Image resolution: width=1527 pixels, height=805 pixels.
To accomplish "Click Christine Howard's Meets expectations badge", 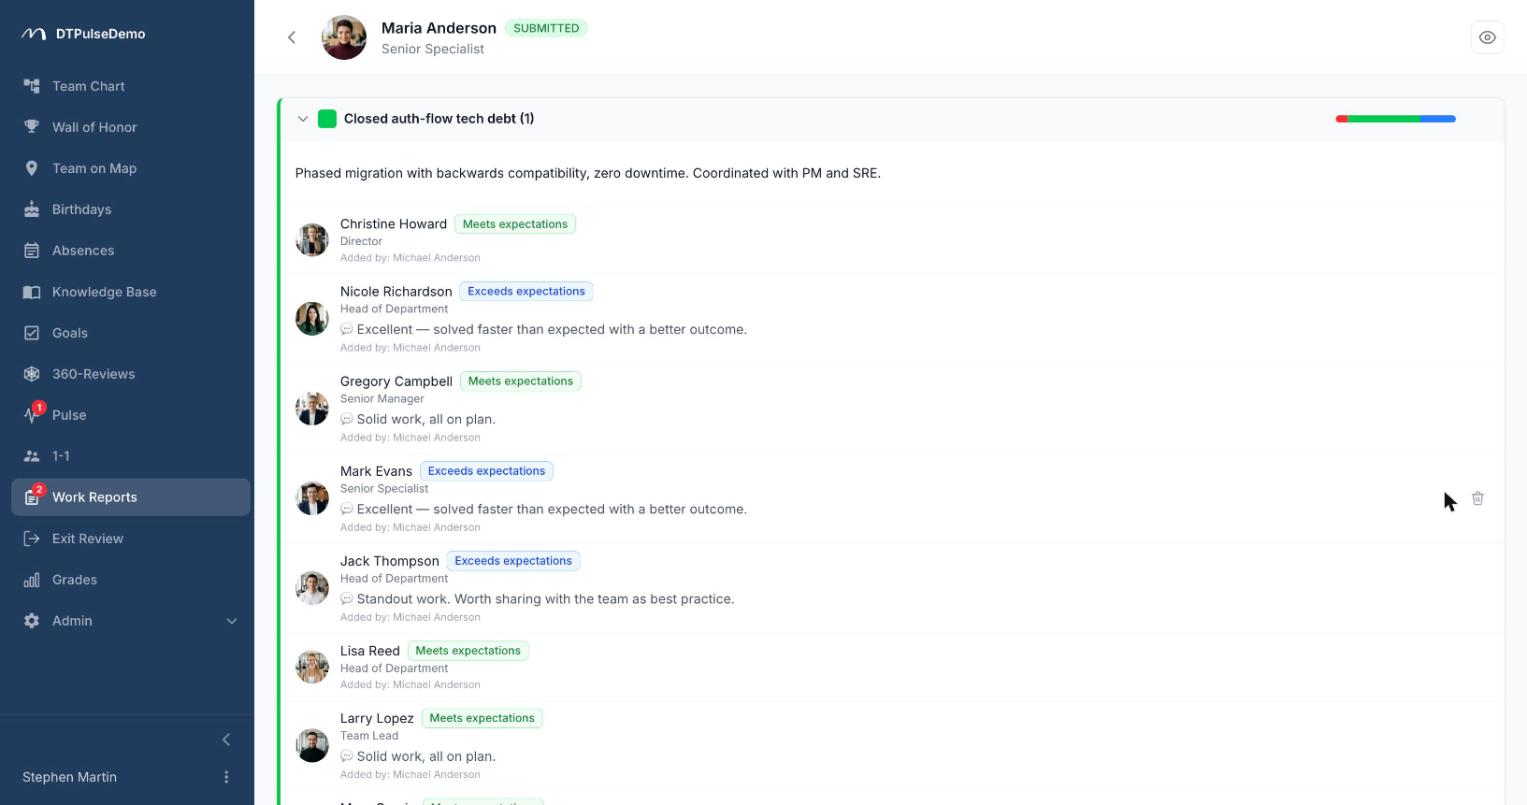I will coord(515,224).
